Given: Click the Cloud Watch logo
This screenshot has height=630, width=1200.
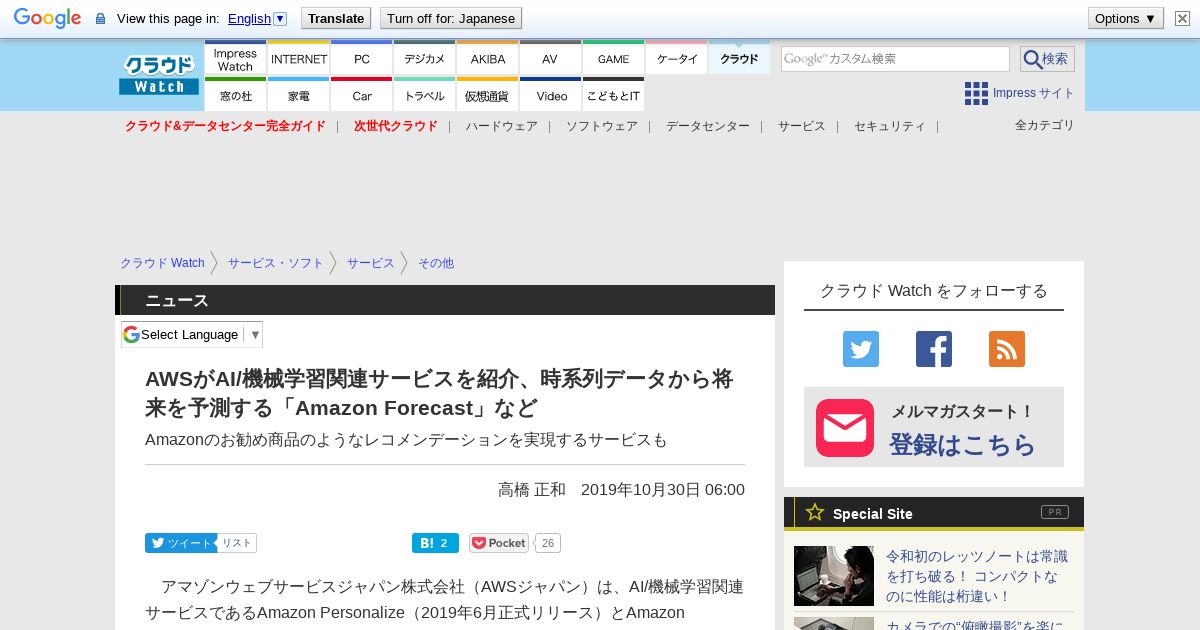Looking at the screenshot, I should pos(159,75).
